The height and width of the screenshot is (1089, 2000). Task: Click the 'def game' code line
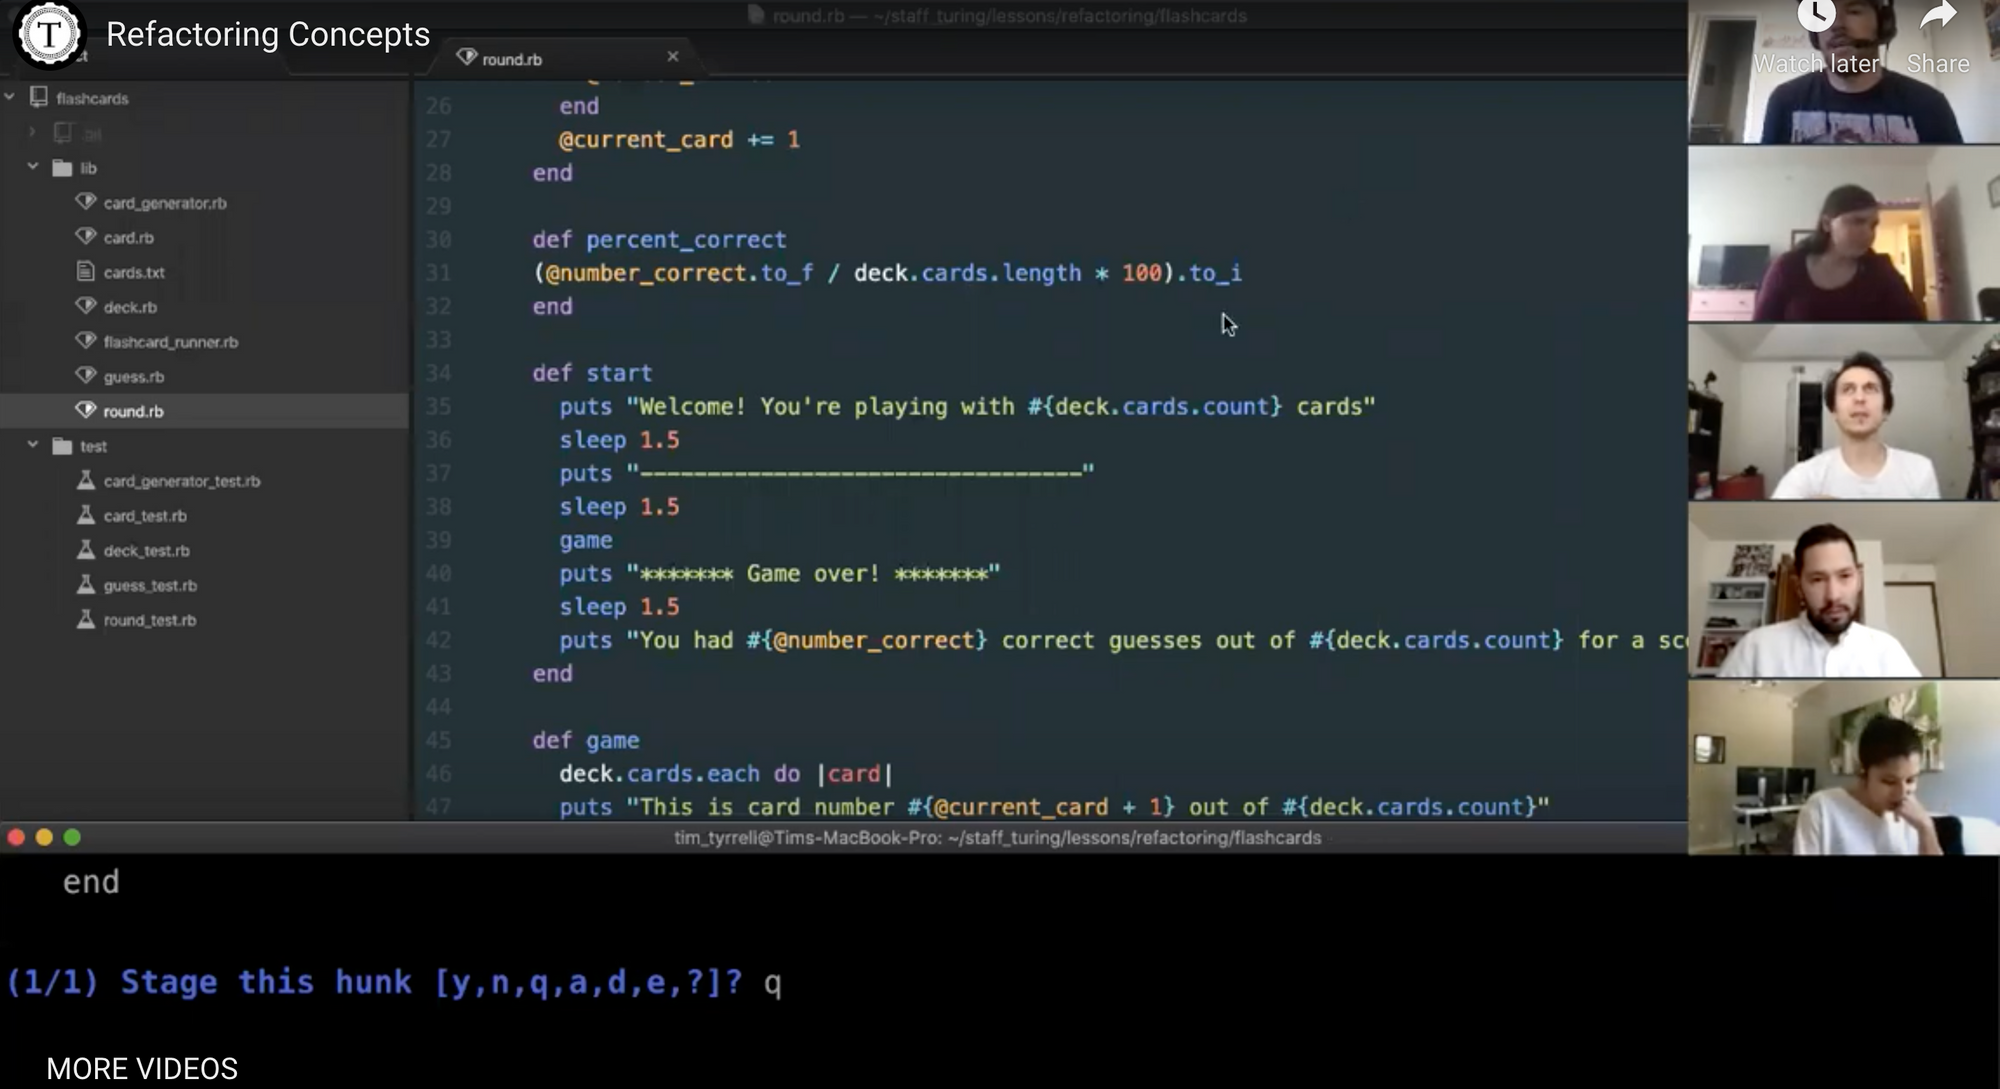pos(585,741)
